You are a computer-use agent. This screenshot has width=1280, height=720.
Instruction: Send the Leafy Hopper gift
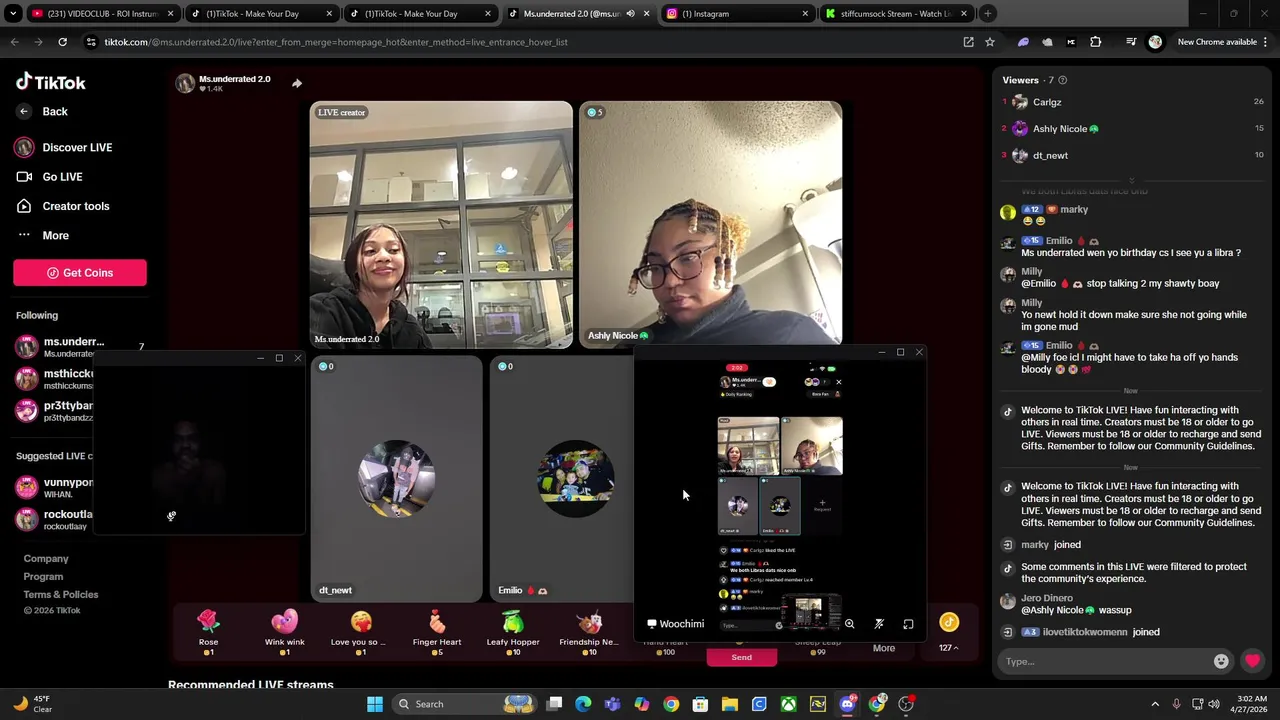coord(513,630)
